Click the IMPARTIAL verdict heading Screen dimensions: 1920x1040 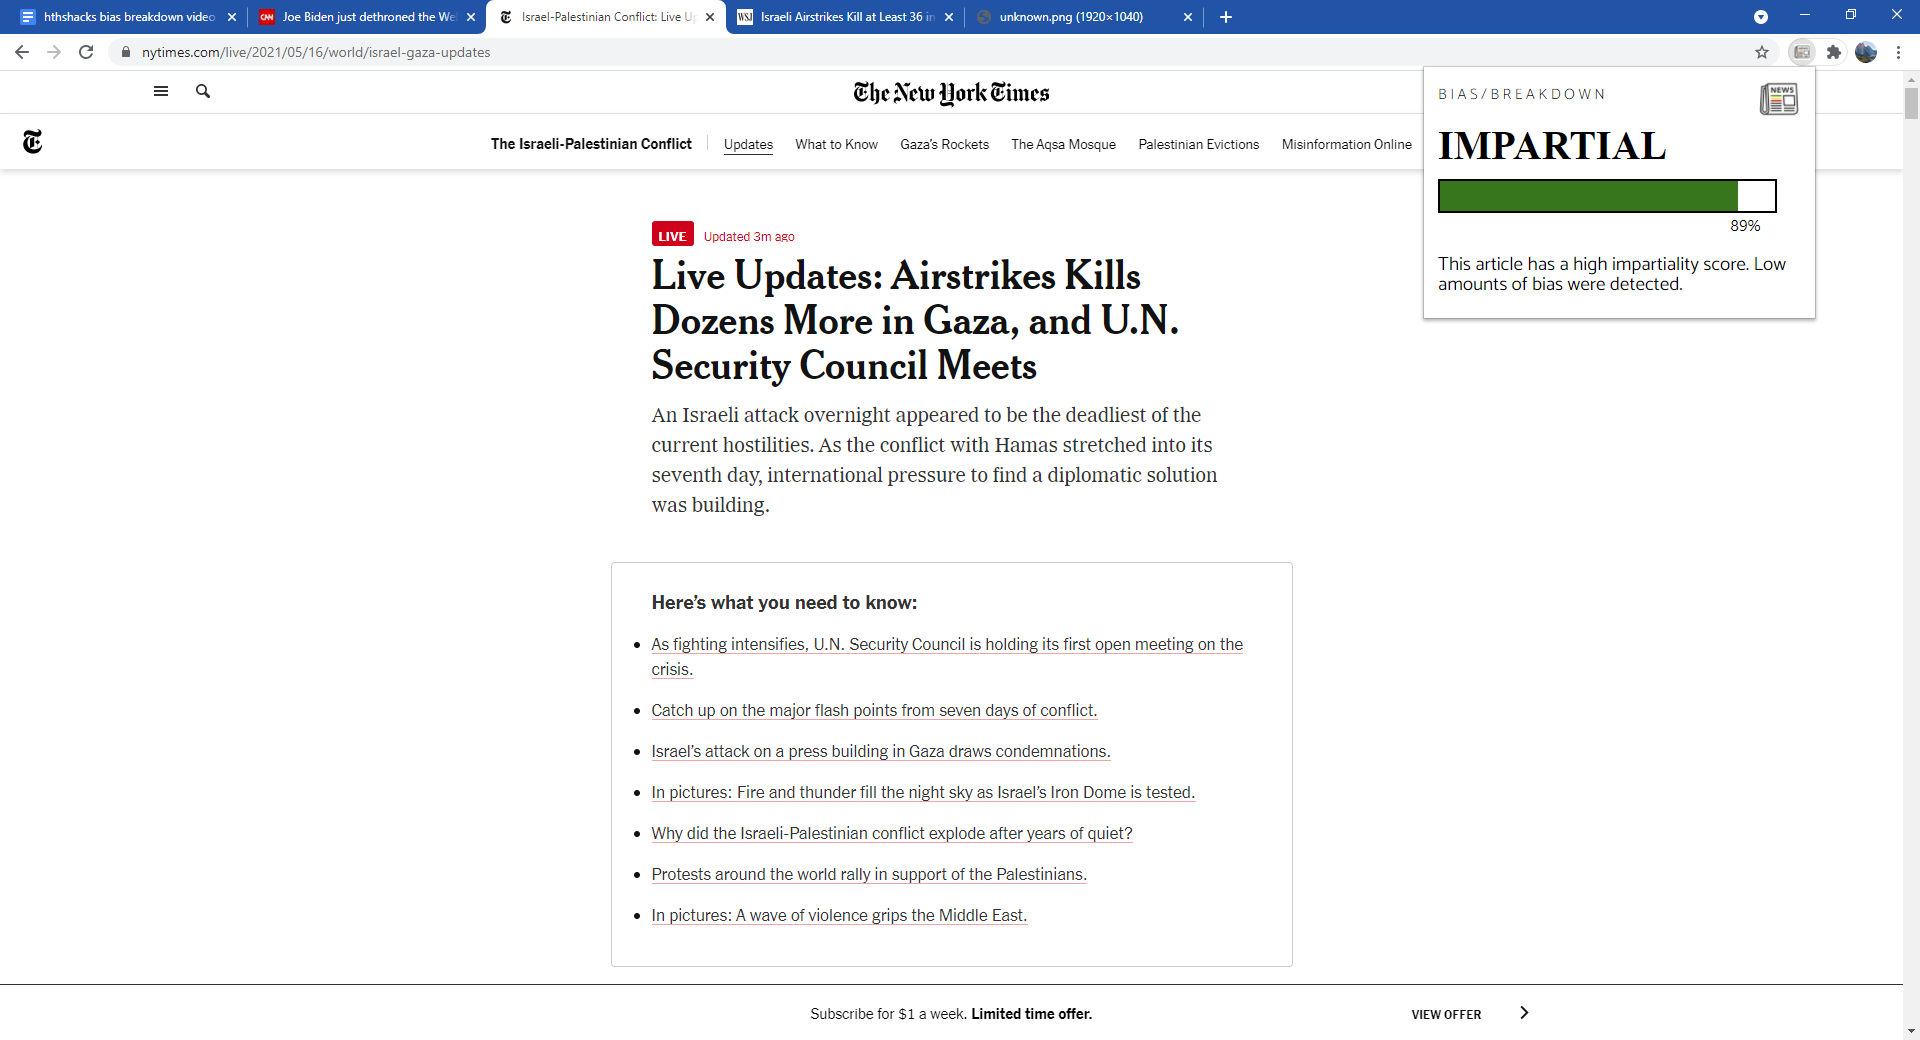pyautogui.click(x=1552, y=146)
